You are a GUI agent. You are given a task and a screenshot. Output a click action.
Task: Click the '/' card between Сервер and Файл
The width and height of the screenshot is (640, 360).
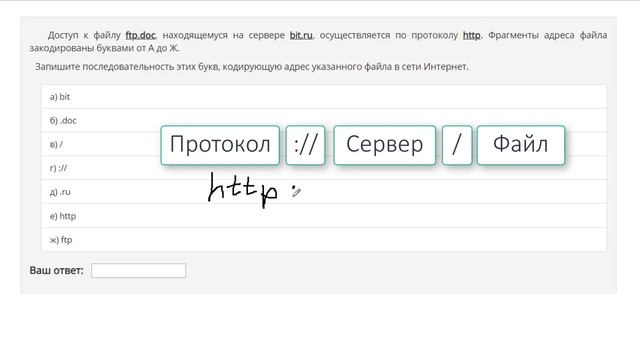pos(457,145)
